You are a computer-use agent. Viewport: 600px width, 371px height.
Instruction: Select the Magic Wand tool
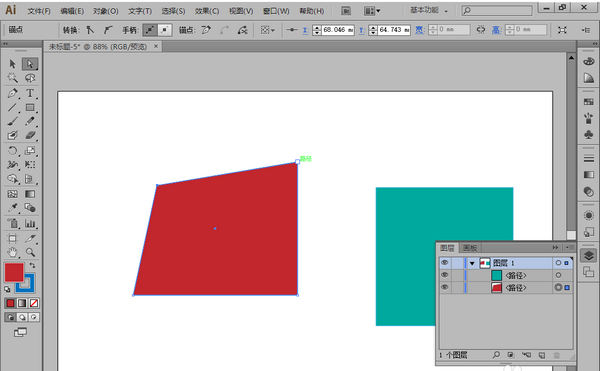[x=12, y=78]
